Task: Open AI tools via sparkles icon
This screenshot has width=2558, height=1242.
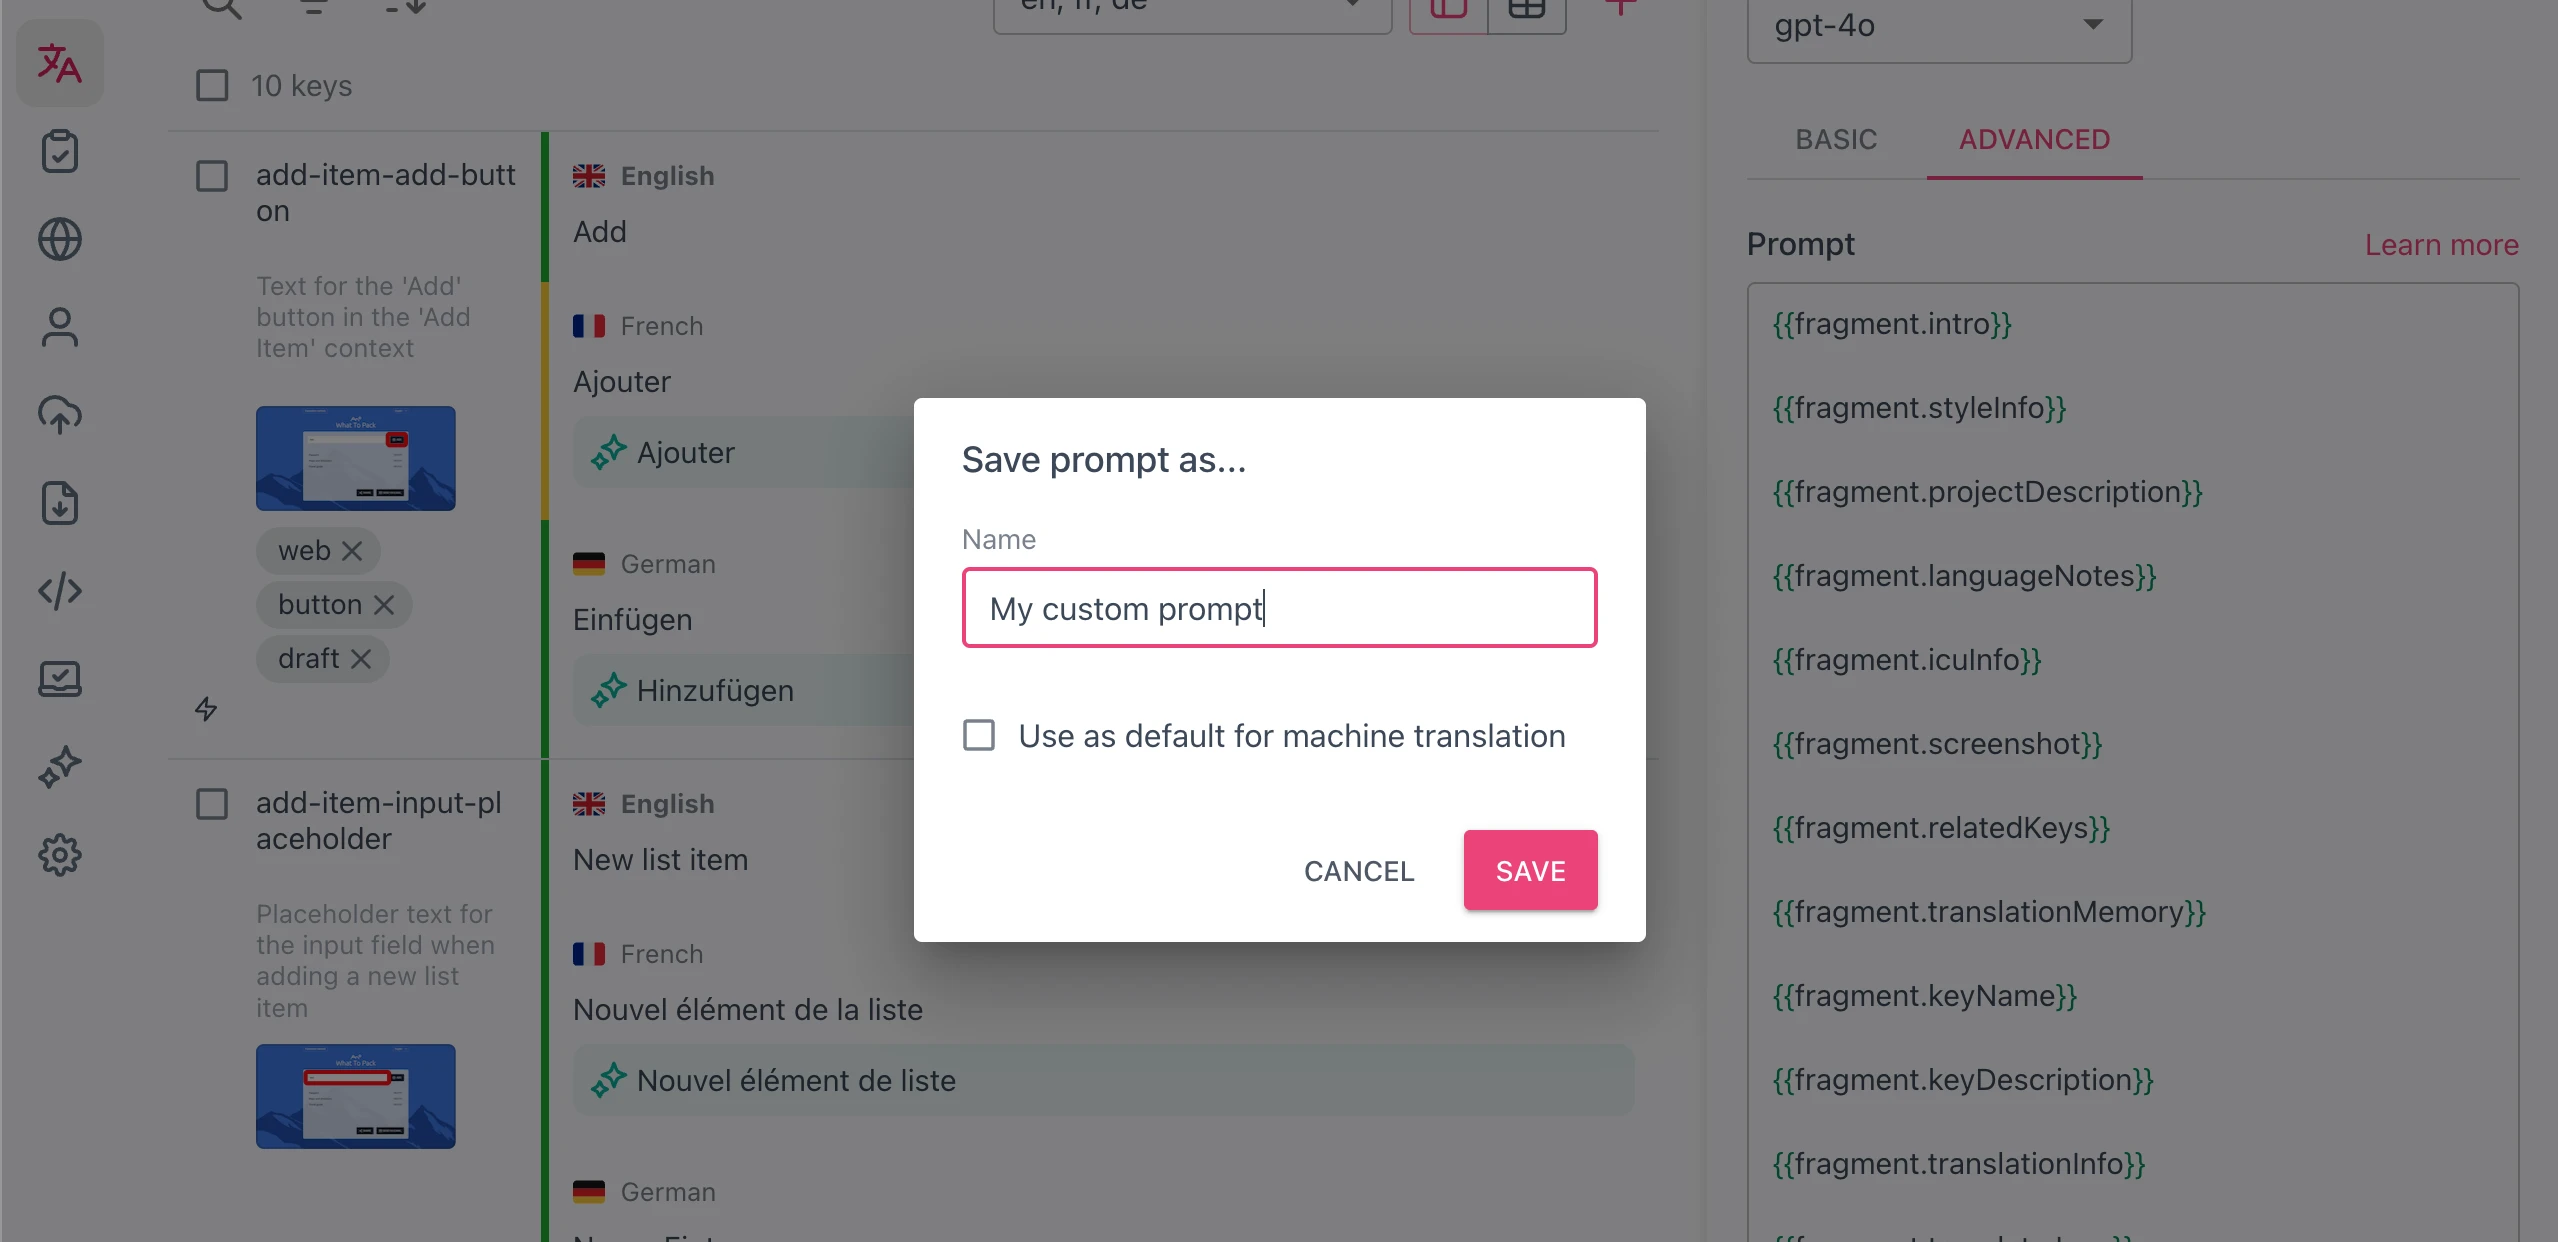Action: click(59, 767)
